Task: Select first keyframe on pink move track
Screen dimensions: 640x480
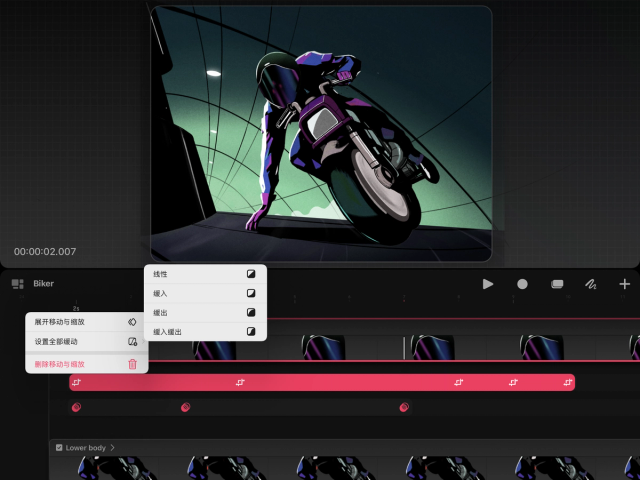Action: click(77, 382)
